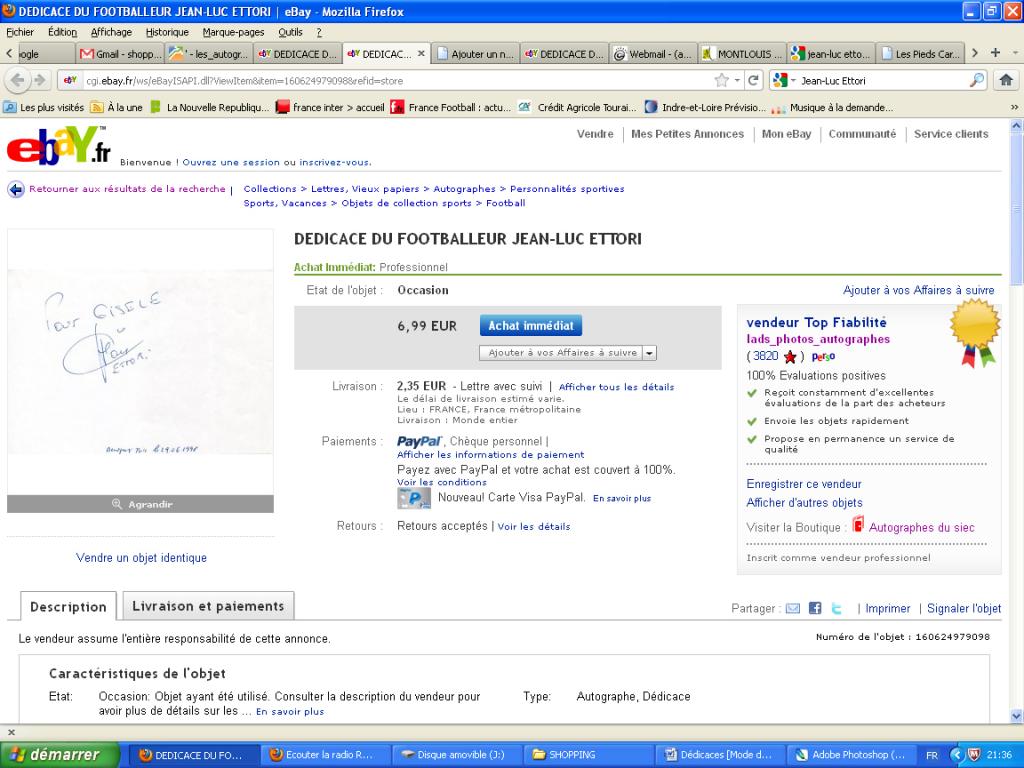Expand the bookmarks toolbar overflow chevron
This screenshot has width=1024, height=768.
(x=1014, y=108)
